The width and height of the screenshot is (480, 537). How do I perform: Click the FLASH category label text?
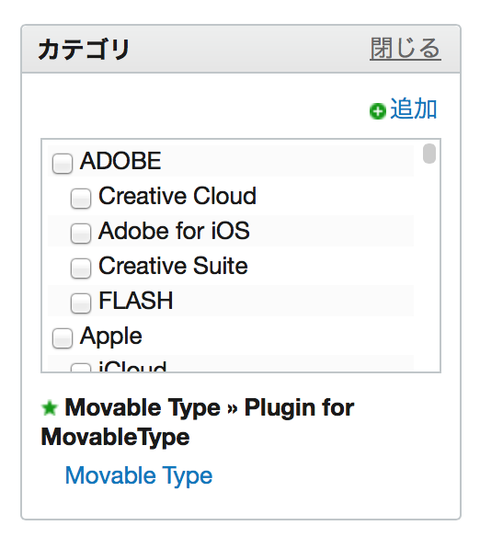click(136, 301)
